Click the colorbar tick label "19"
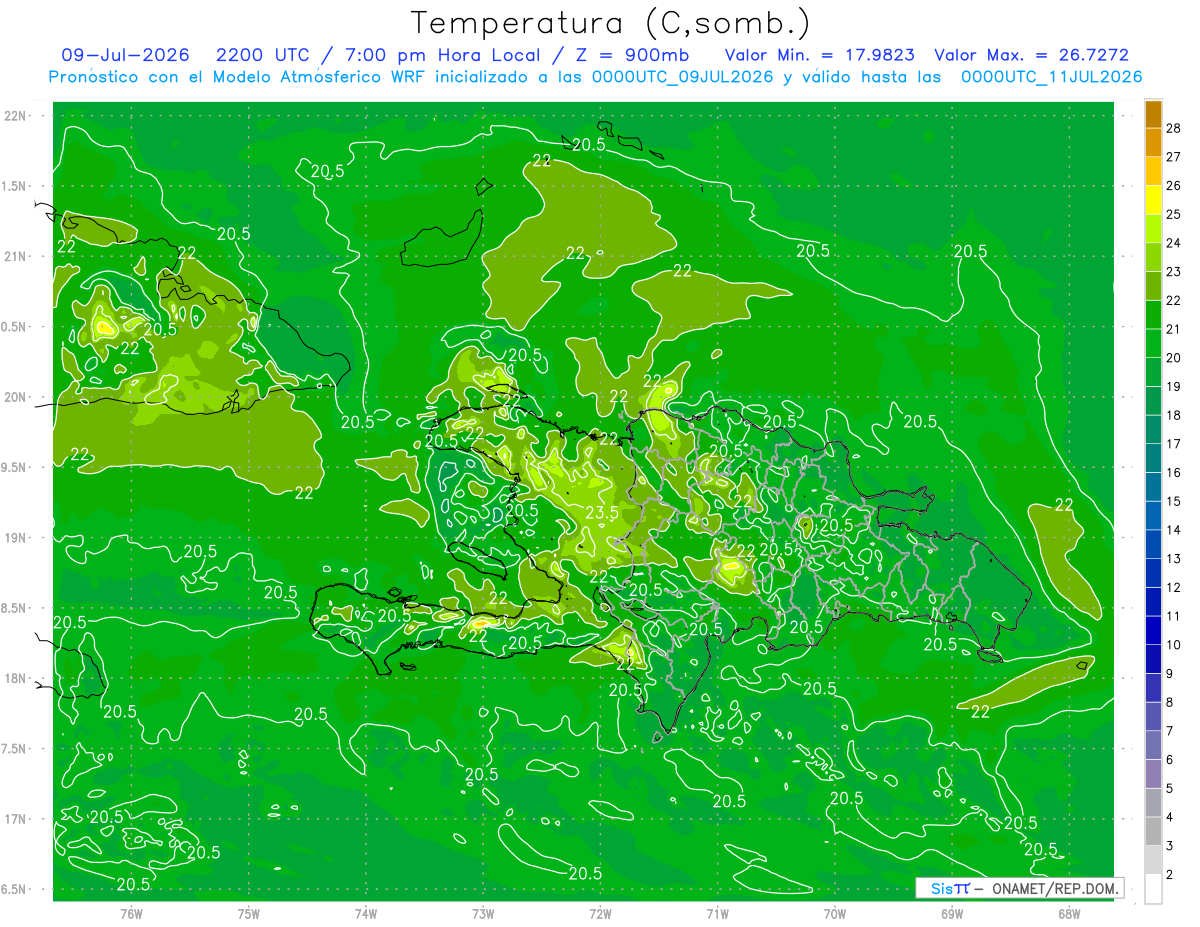 (x=1174, y=386)
